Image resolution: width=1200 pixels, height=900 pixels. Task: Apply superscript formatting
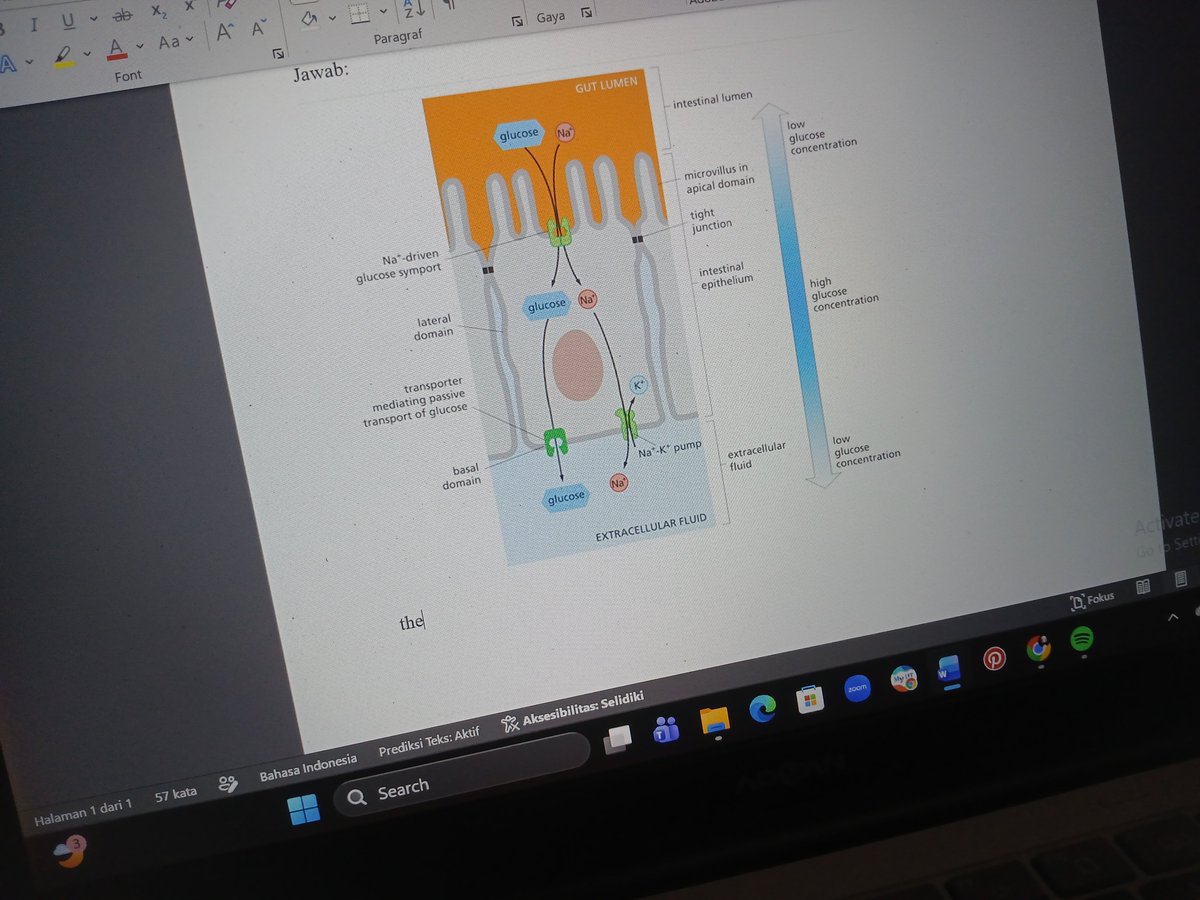point(188,5)
